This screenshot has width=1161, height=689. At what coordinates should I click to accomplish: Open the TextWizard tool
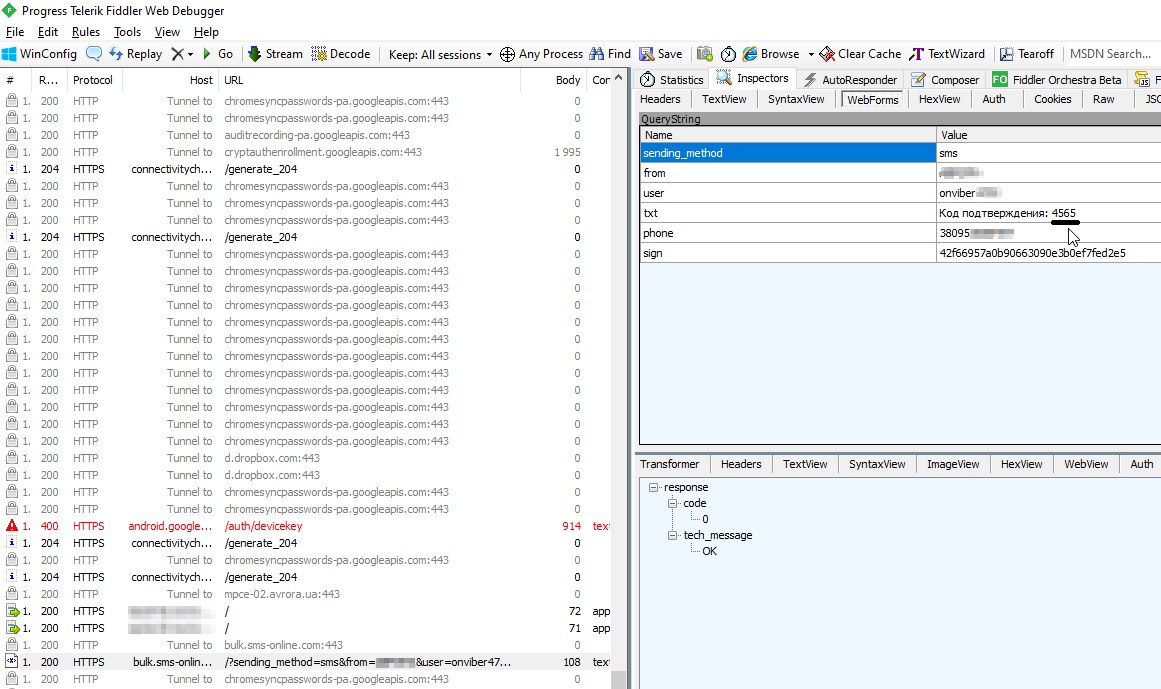[947, 54]
